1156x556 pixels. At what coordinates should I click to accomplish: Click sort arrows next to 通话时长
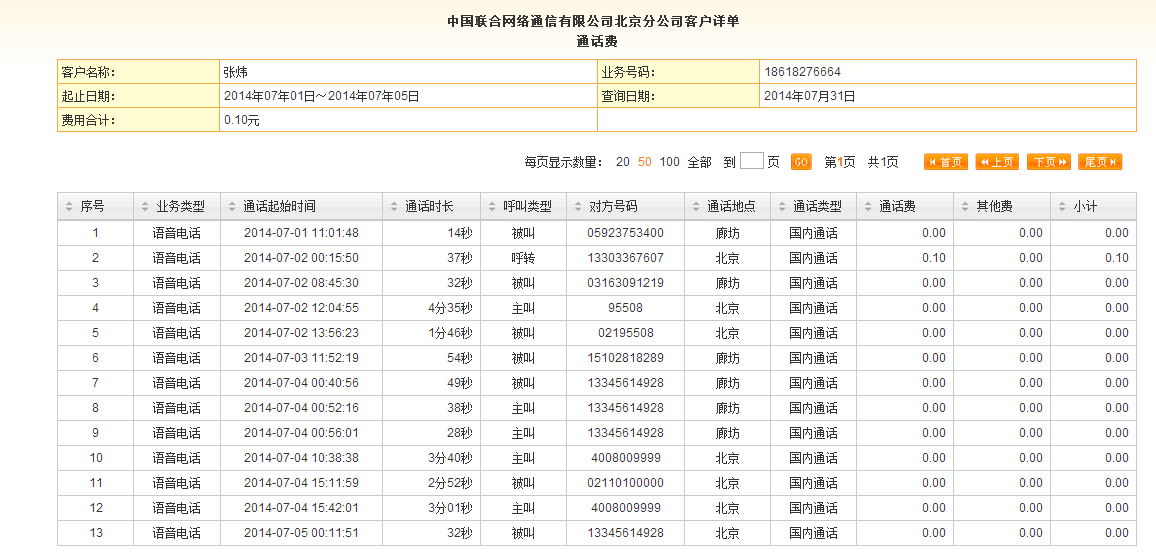coord(393,207)
